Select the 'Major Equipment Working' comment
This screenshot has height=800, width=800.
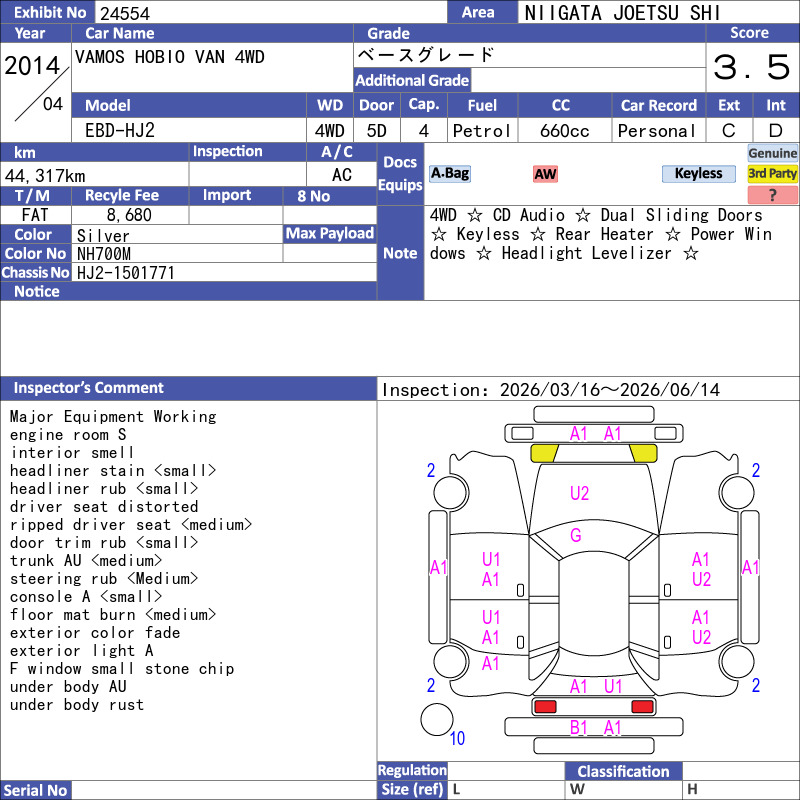point(113,417)
